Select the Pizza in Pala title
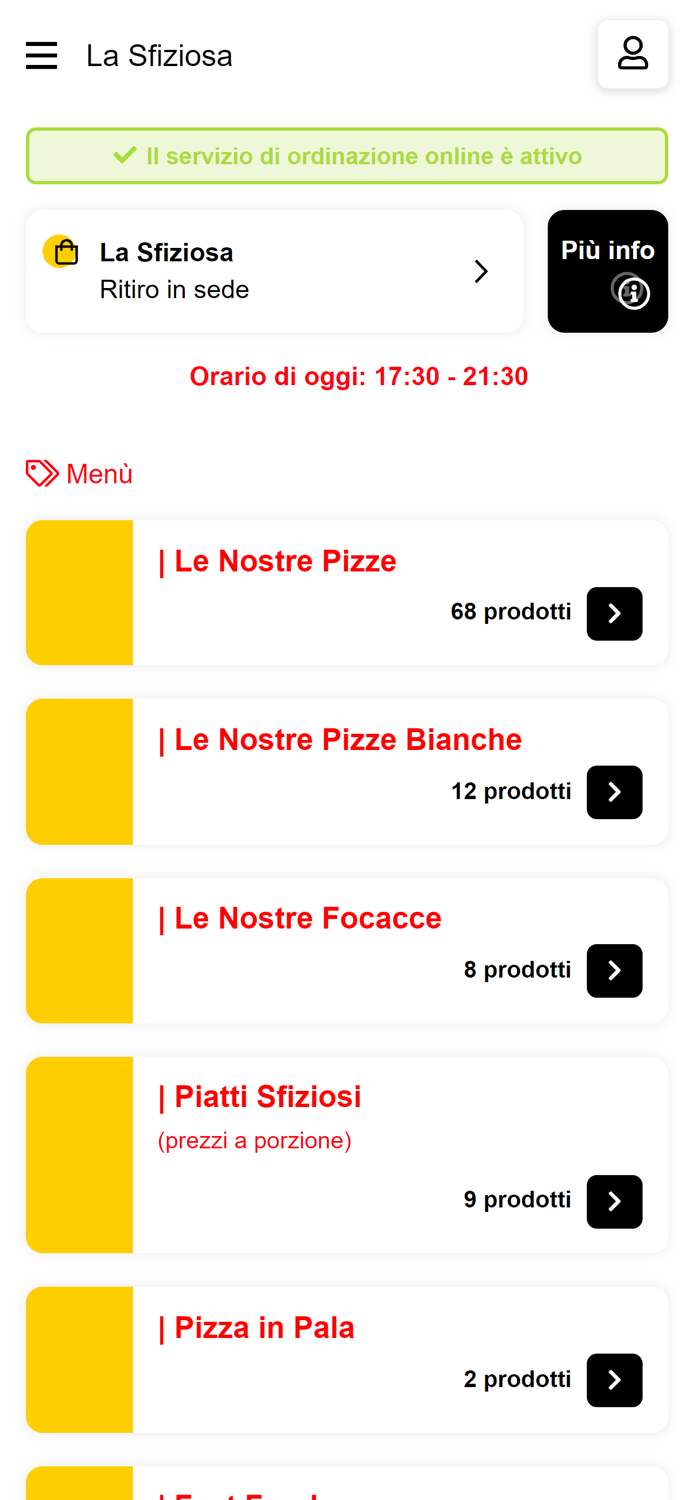Screen dimensions: 693x1500 pyautogui.click(x=257, y=1327)
